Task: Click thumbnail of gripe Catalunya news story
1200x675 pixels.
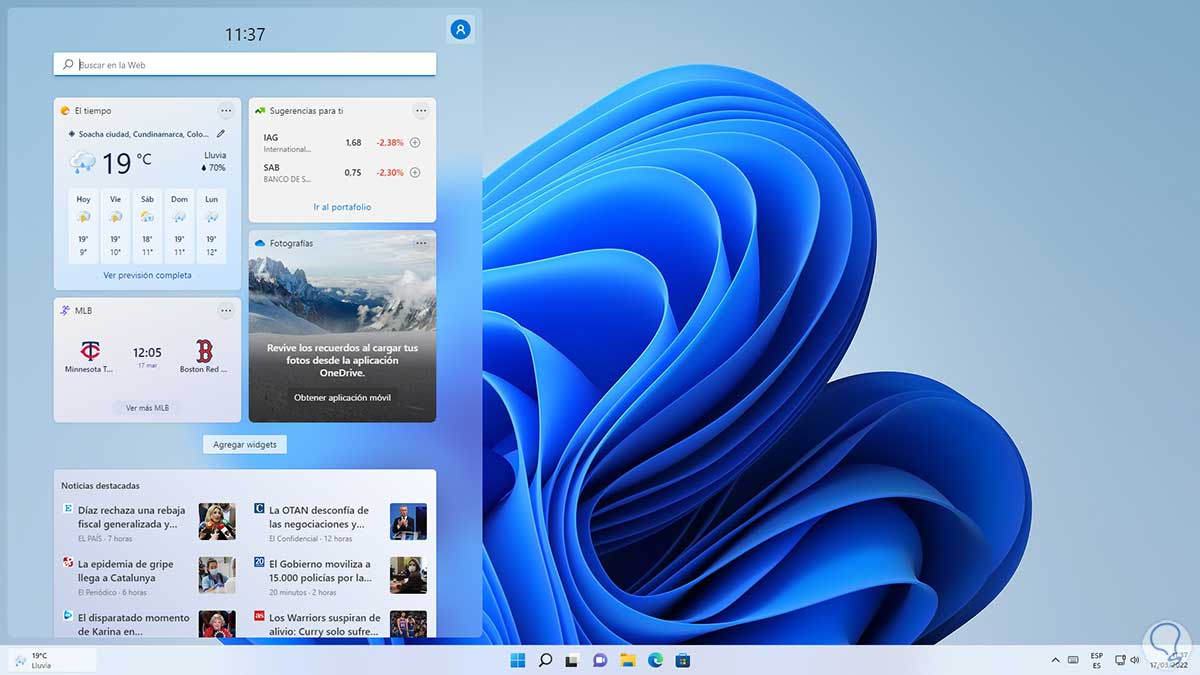Action: 217,575
